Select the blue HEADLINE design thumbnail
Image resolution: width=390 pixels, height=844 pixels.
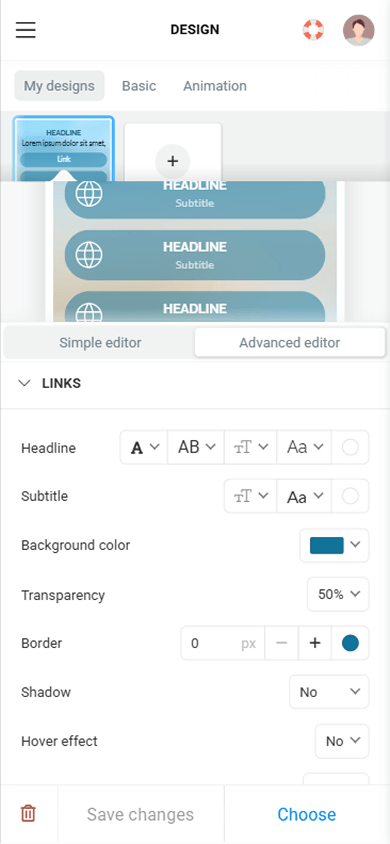pyautogui.click(x=63, y=149)
